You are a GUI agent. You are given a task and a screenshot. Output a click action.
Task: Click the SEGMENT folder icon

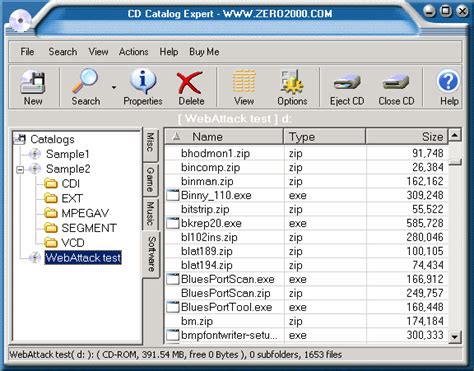(51, 228)
